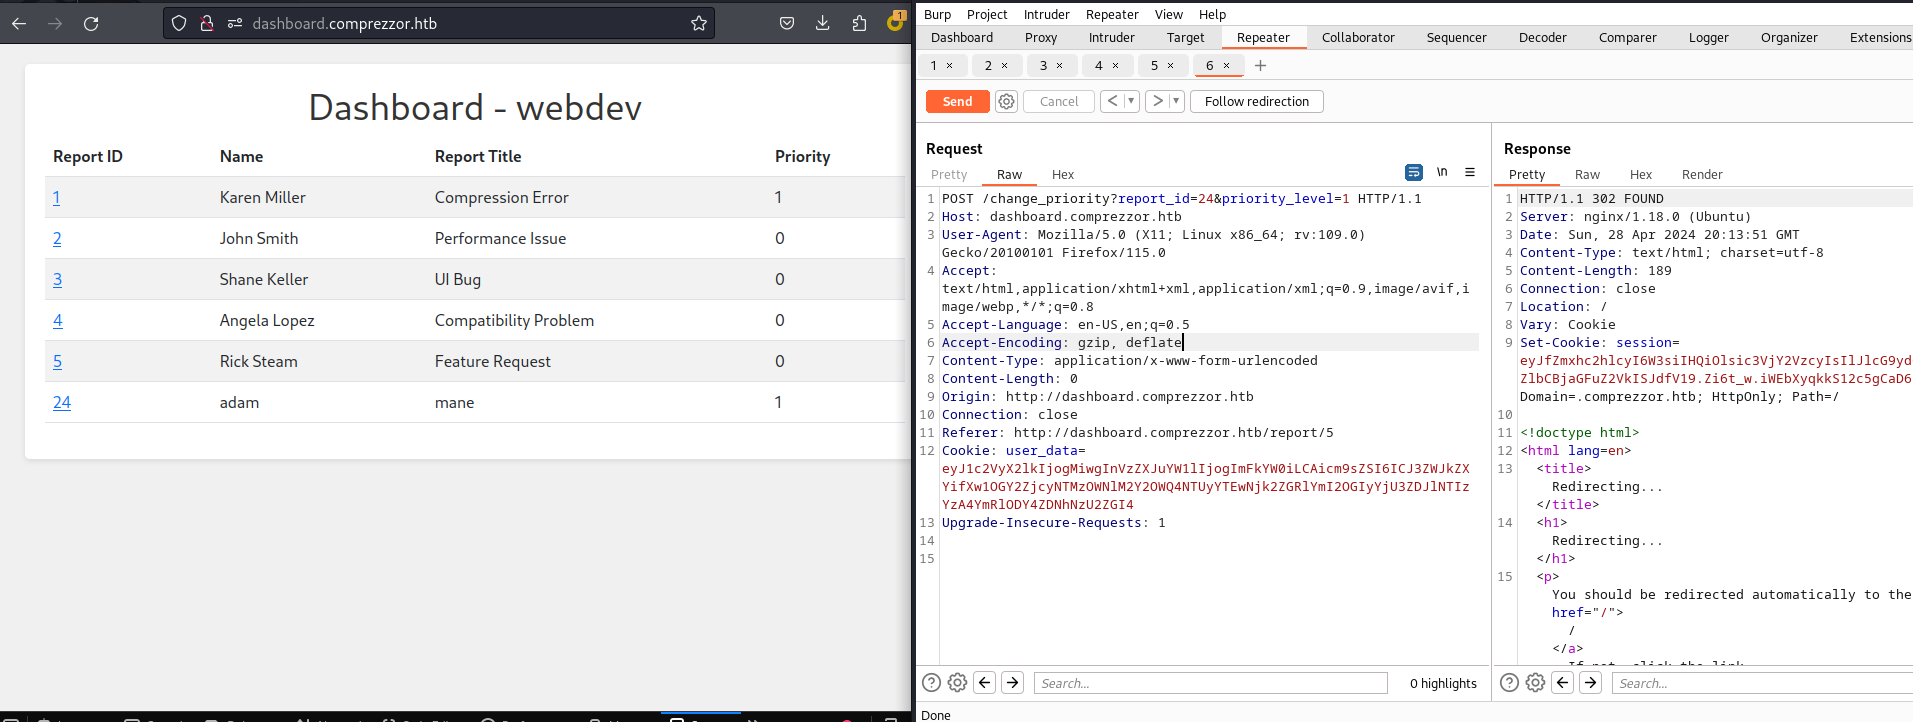Close Repeater tab 3
Viewport: 1913px width, 722px height.
coord(1060,66)
